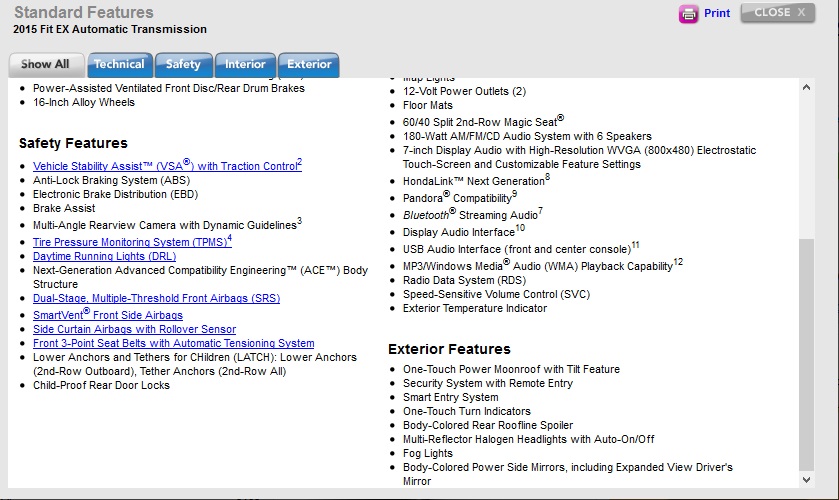Click Bluetooth Streaming Audio item
Viewport: 839px width, 500px height.
click(x=472, y=215)
